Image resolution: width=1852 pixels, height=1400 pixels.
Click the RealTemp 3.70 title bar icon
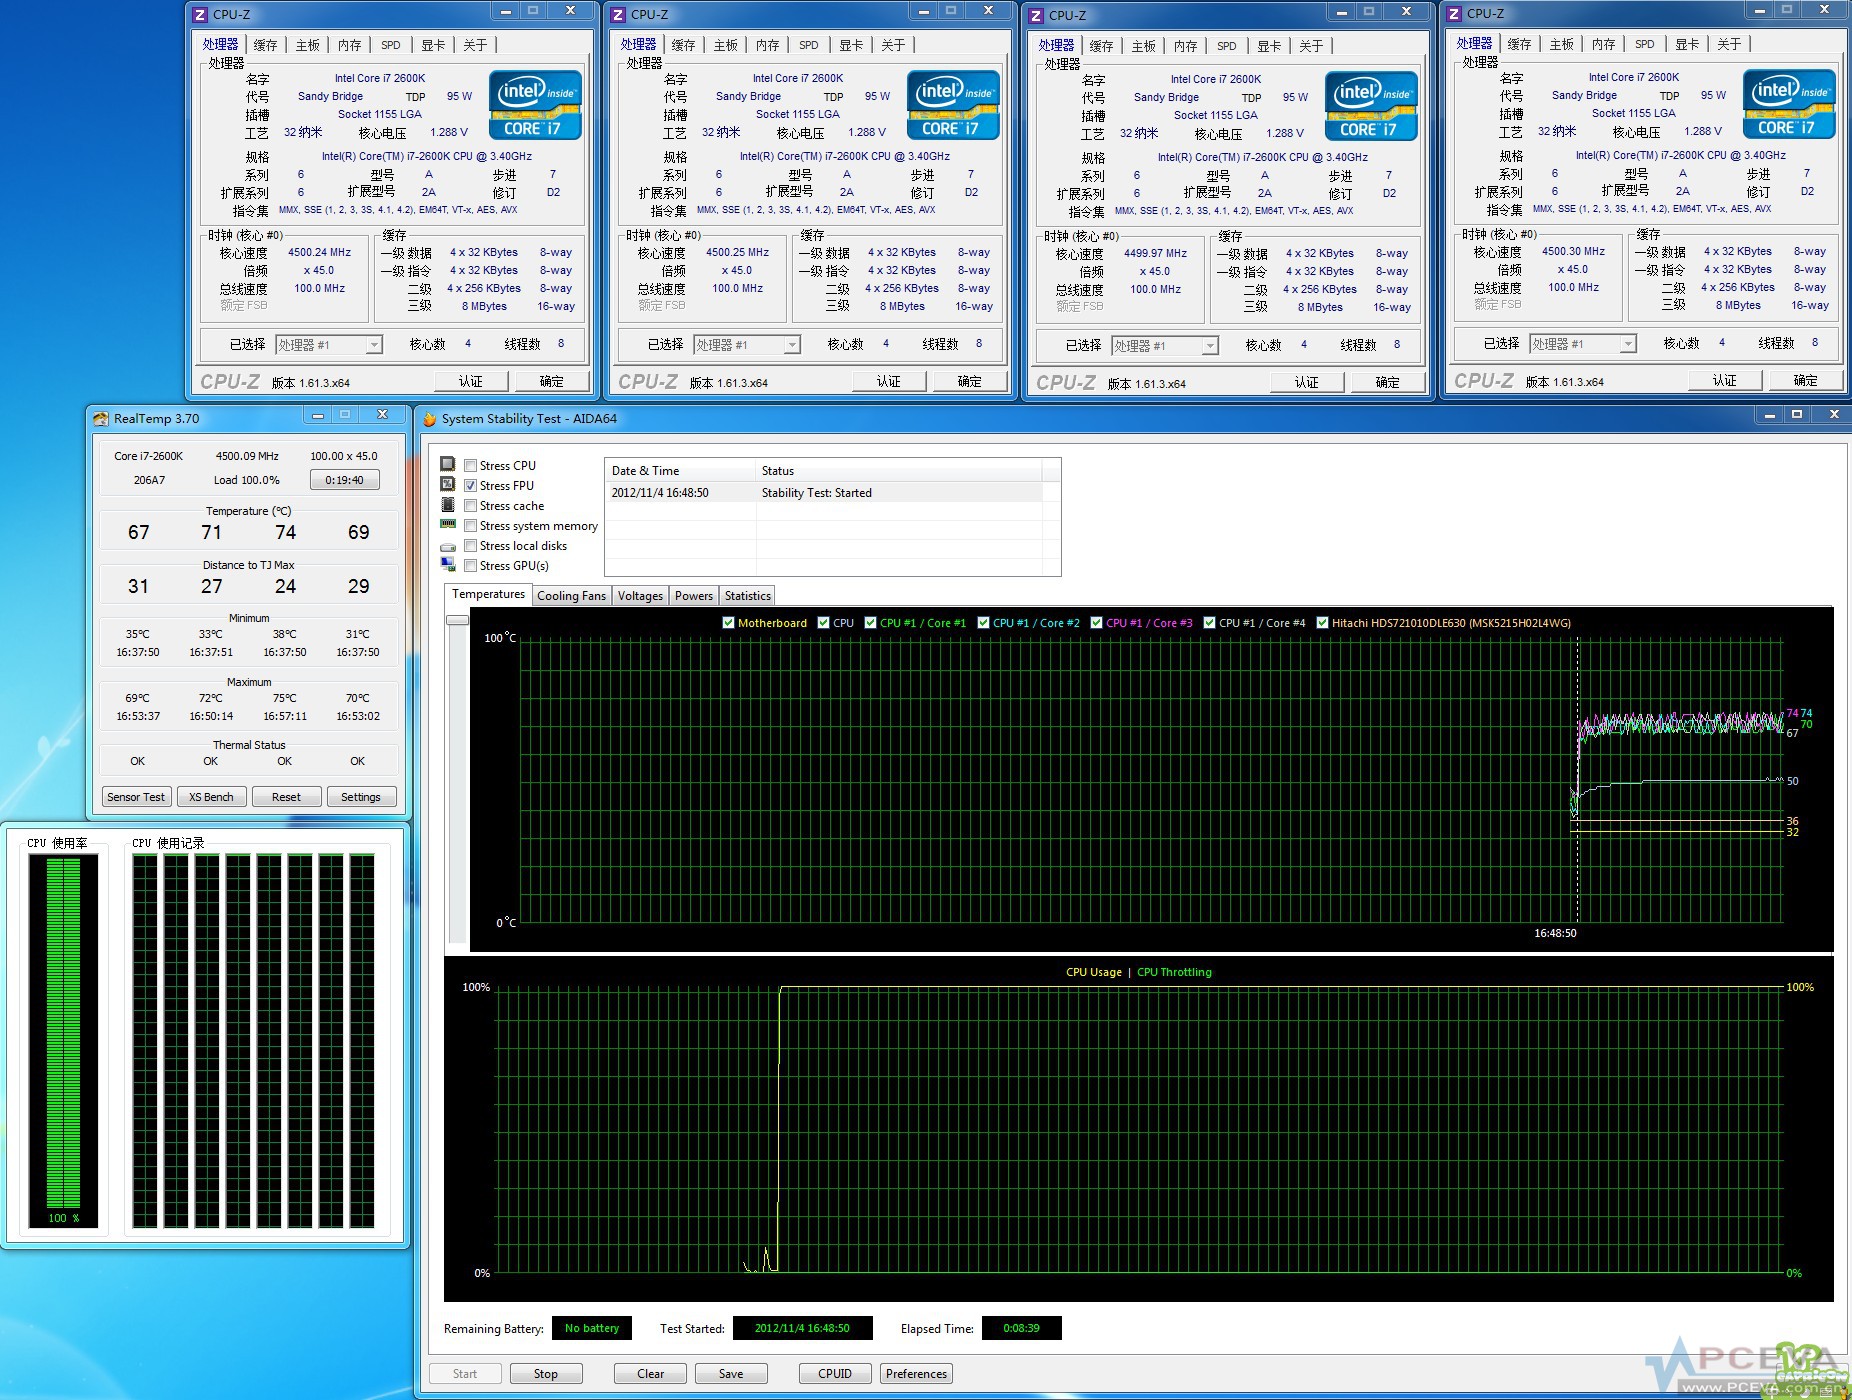coord(101,419)
